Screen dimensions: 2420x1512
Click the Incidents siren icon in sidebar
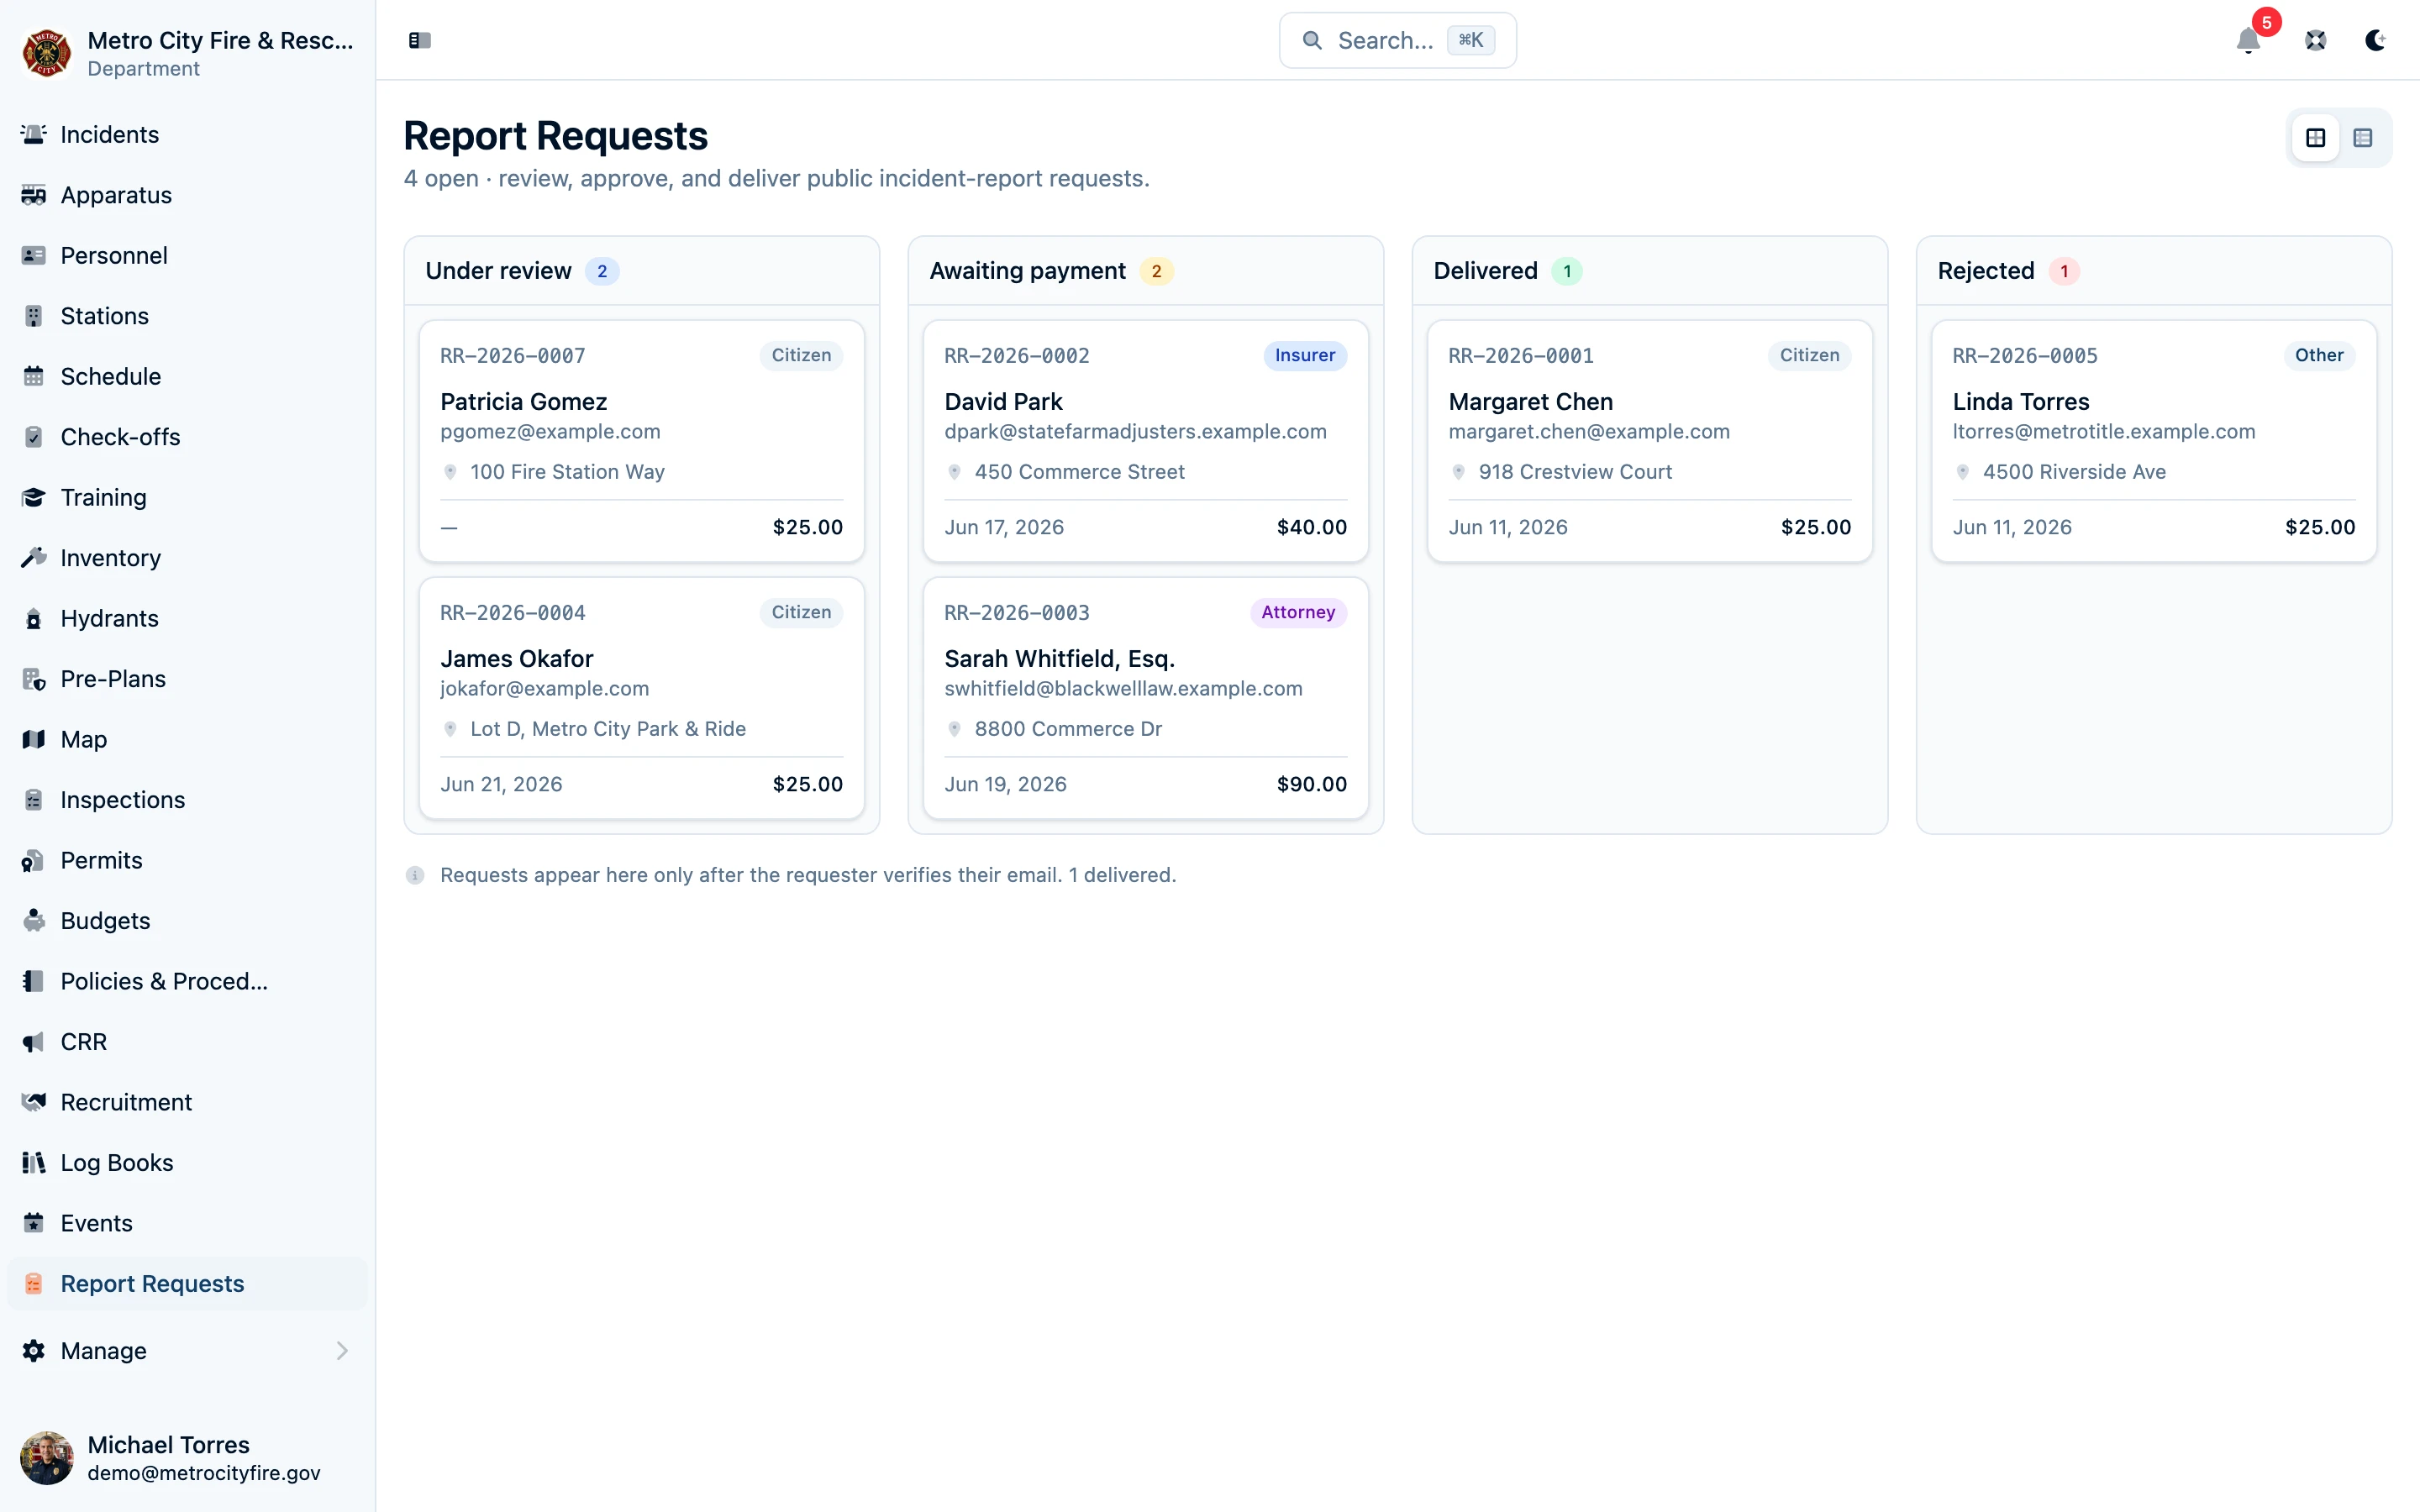click(x=34, y=134)
